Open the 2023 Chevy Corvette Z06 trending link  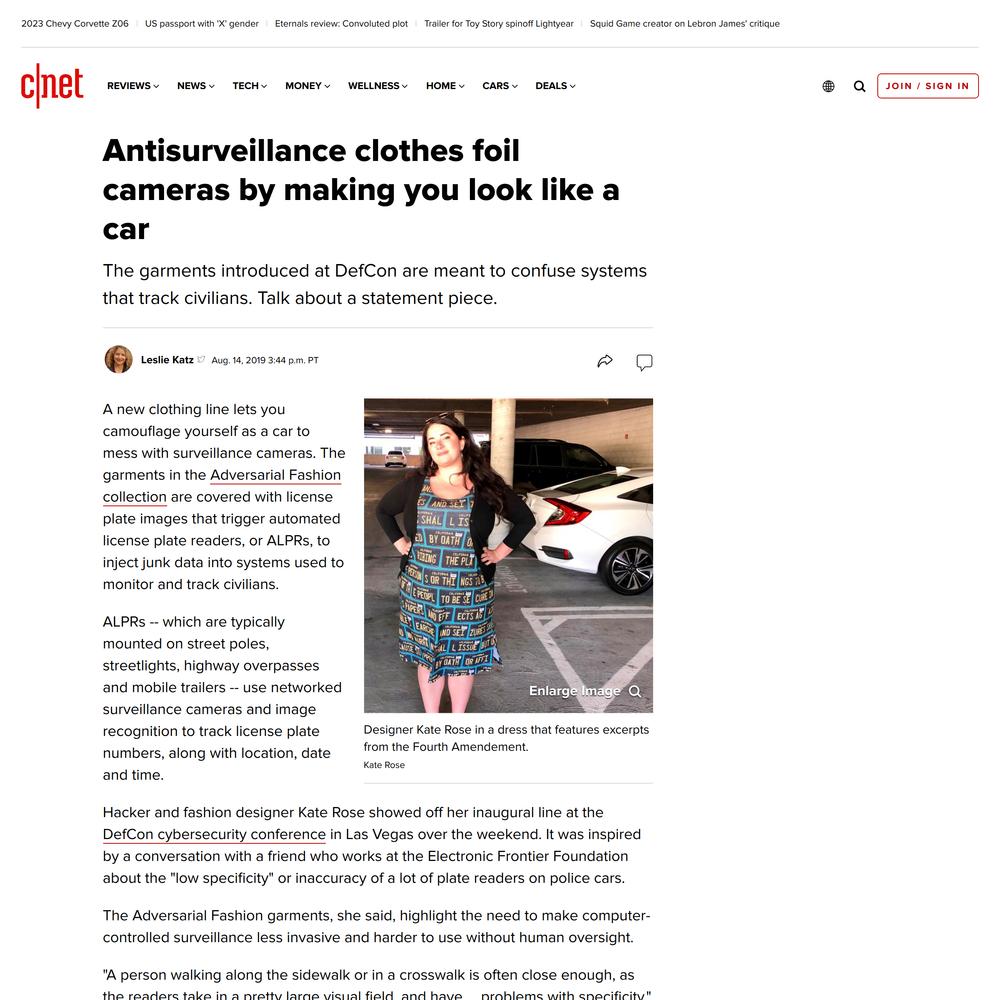point(75,24)
